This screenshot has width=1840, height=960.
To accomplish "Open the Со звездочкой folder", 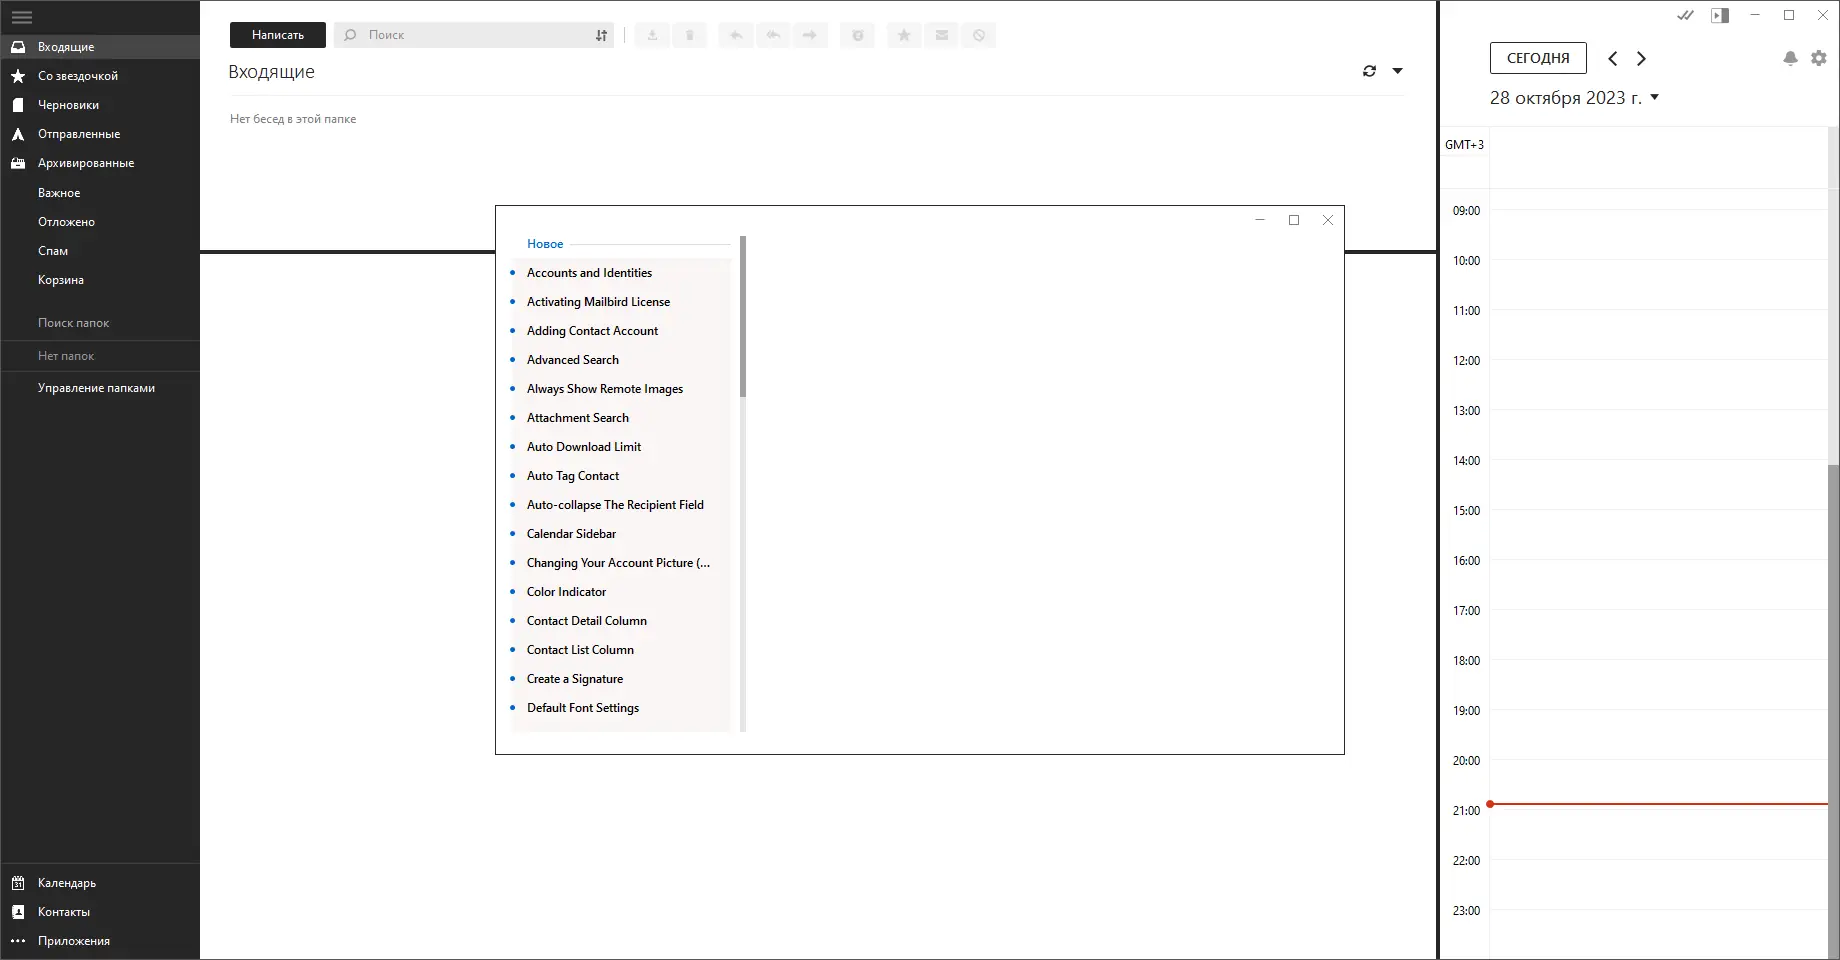I will 100,76.
